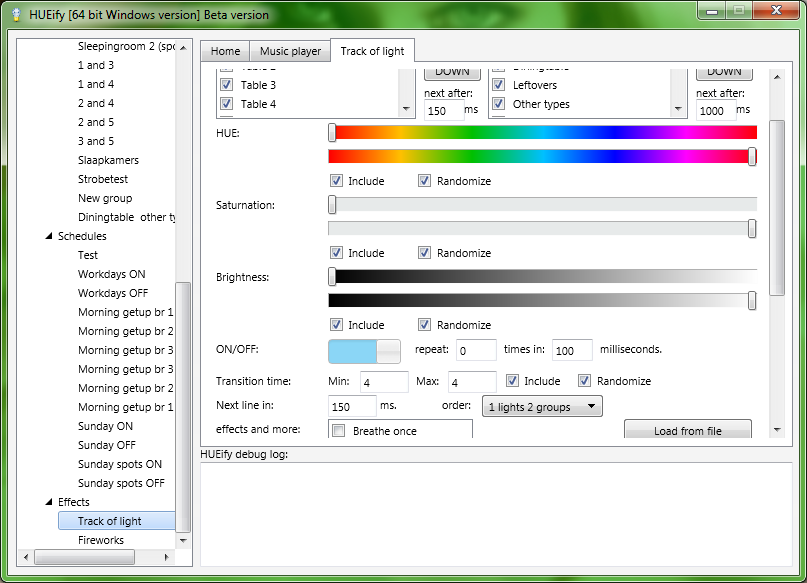Collapse the Schedules tree node
The height and width of the screenshot is (583, 807).
[49, 236]
